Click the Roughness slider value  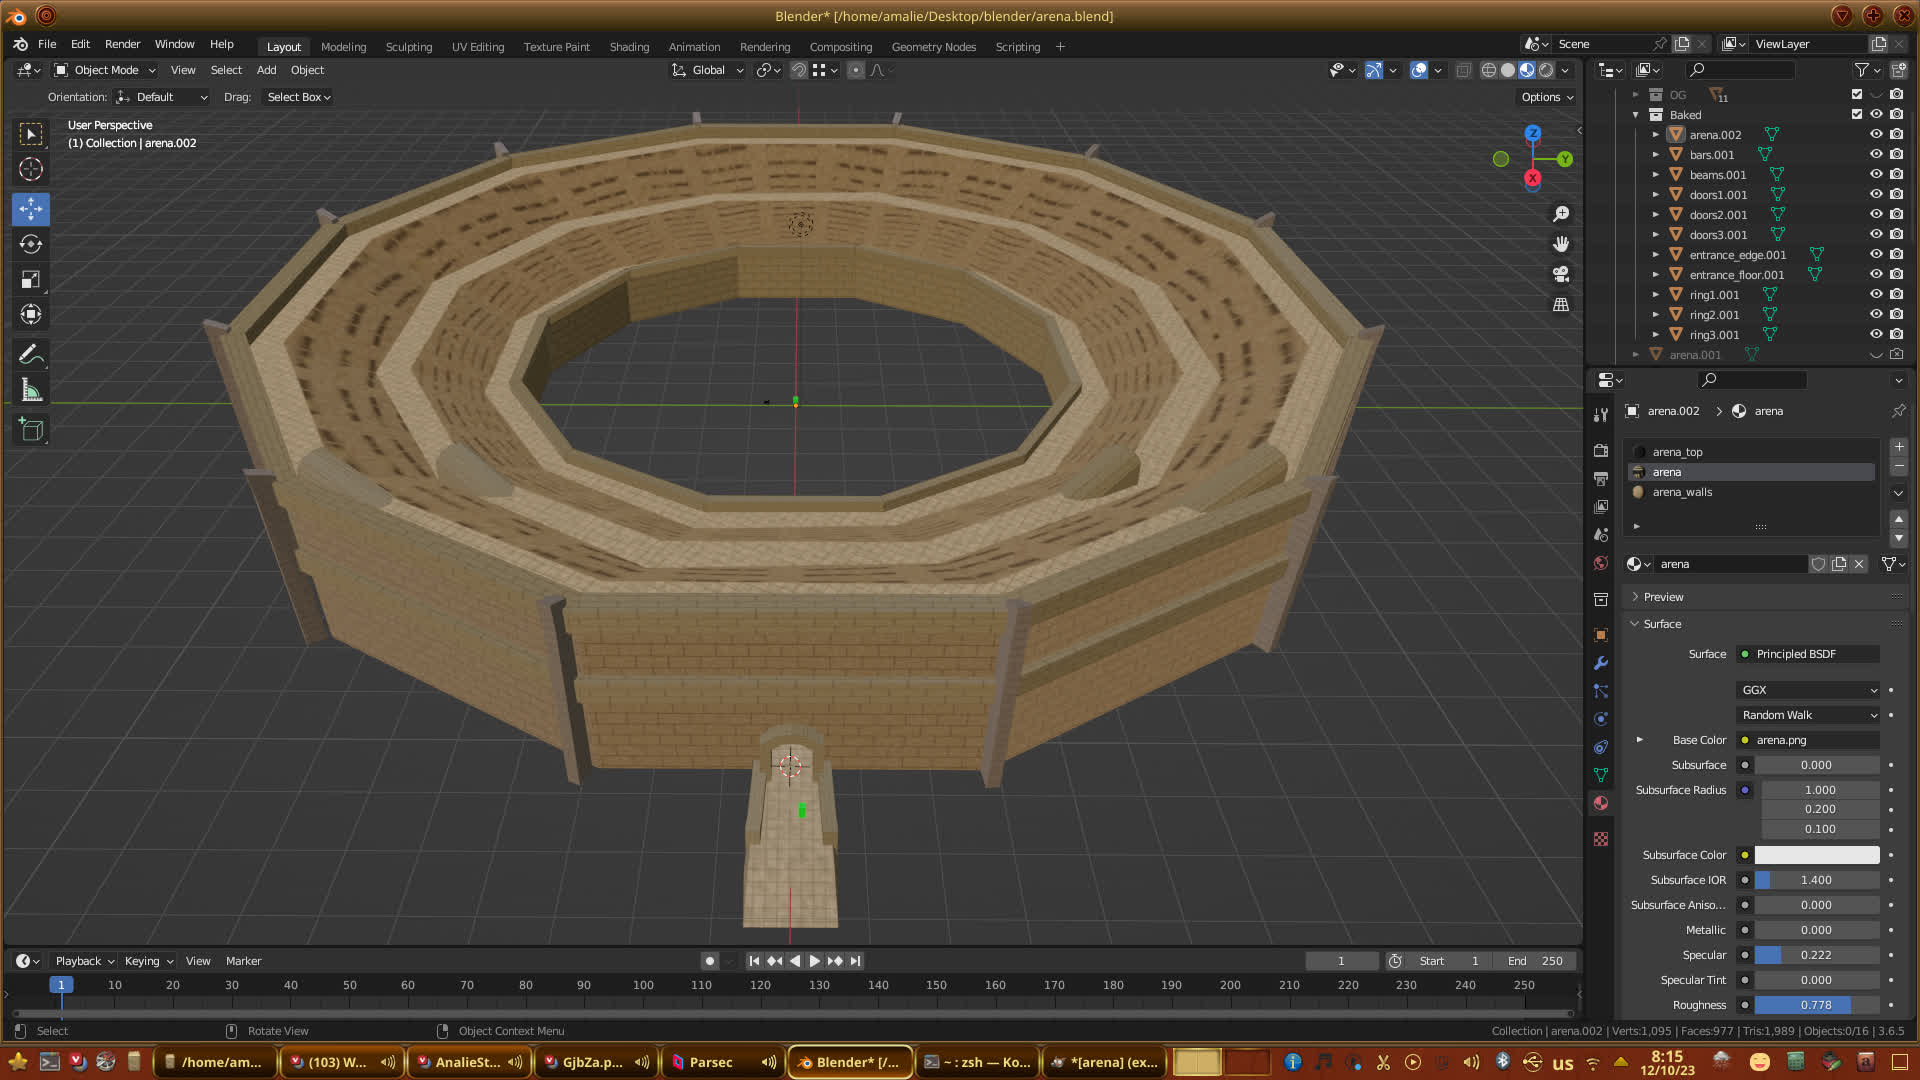(1816, 1005)
